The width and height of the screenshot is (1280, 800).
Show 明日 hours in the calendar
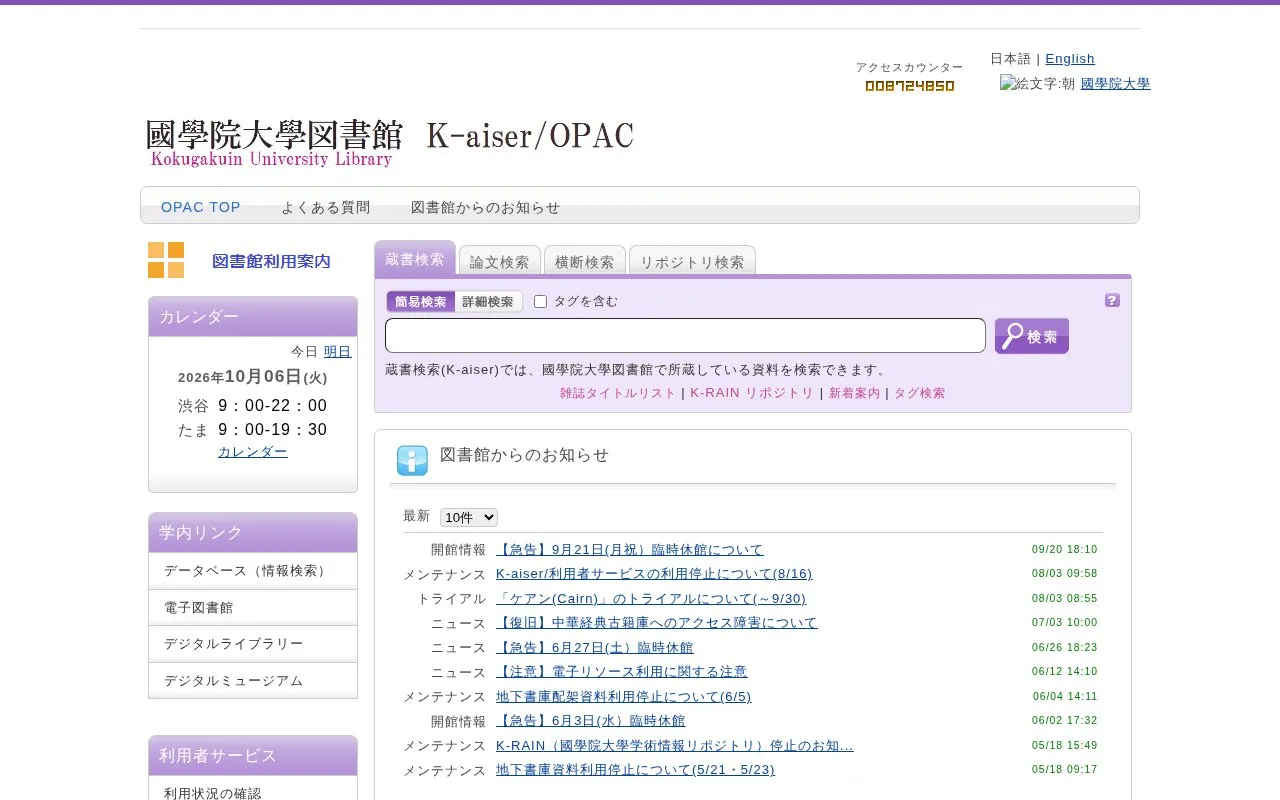[x=338, y=351]
